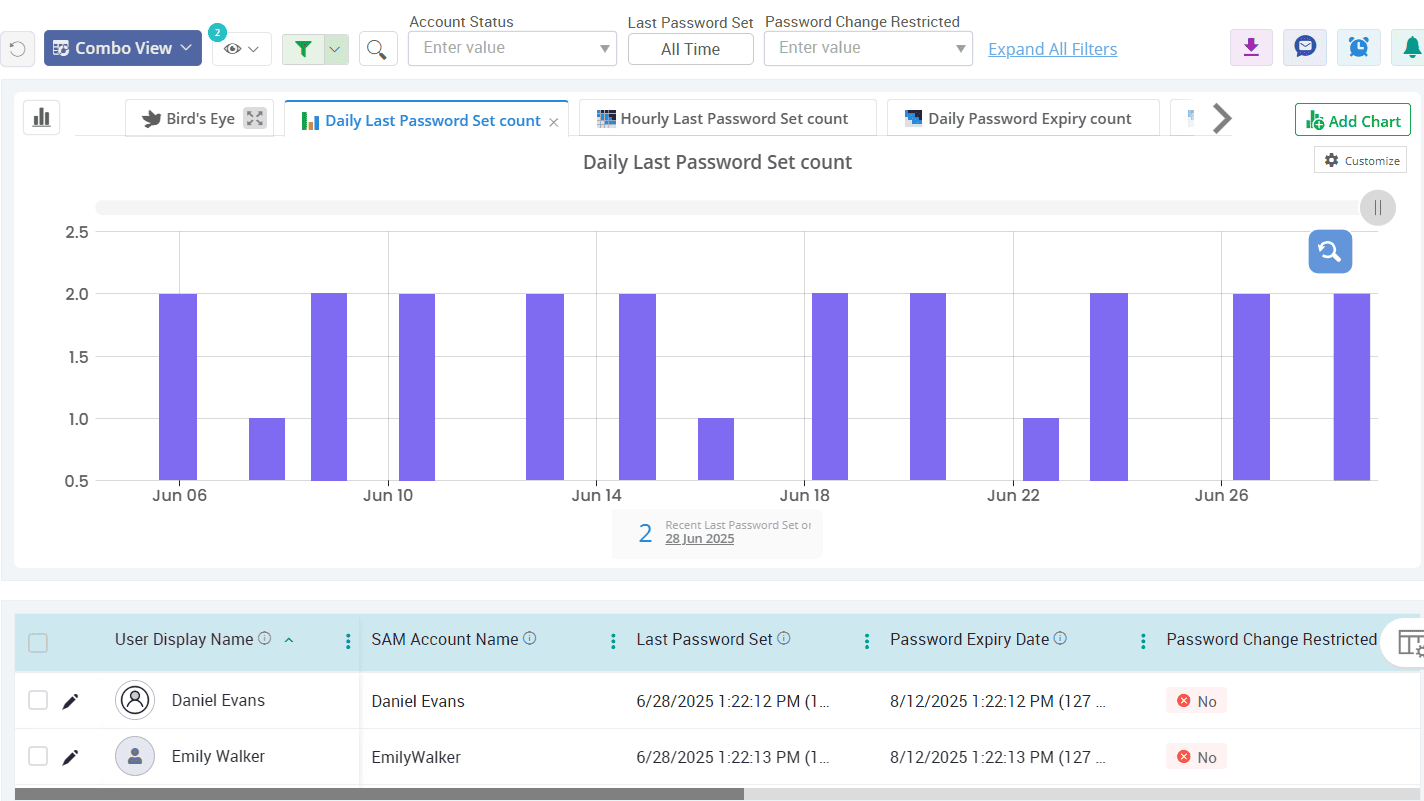The image size is (1424, 801).
Task: Click the Add Chart button
Action: pos(1352,121)
